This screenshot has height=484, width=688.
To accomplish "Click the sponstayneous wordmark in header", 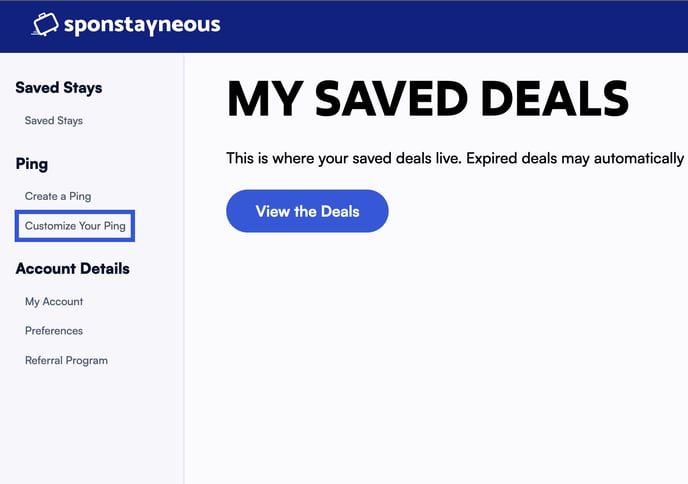I will coord(142,25).
